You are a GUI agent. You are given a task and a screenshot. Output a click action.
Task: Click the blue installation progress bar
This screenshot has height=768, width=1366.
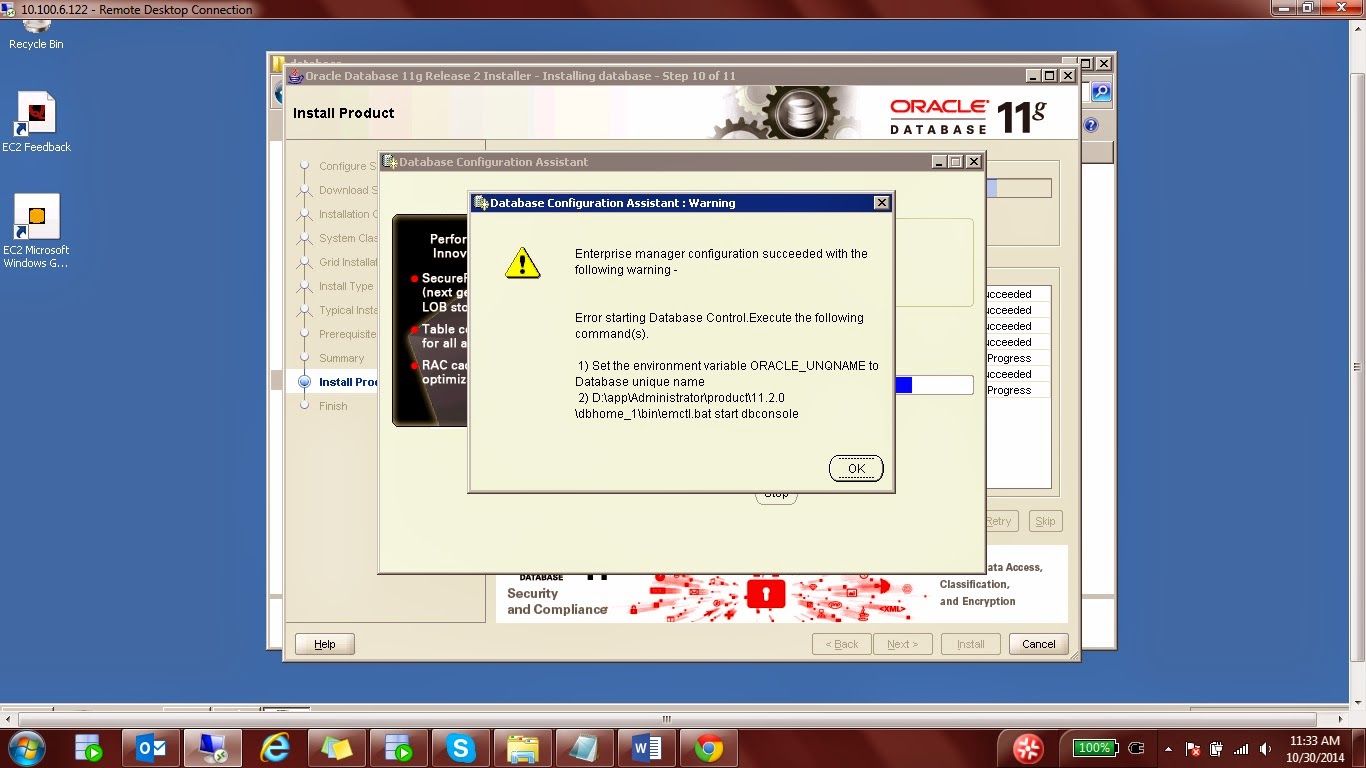tap(904, 385)
